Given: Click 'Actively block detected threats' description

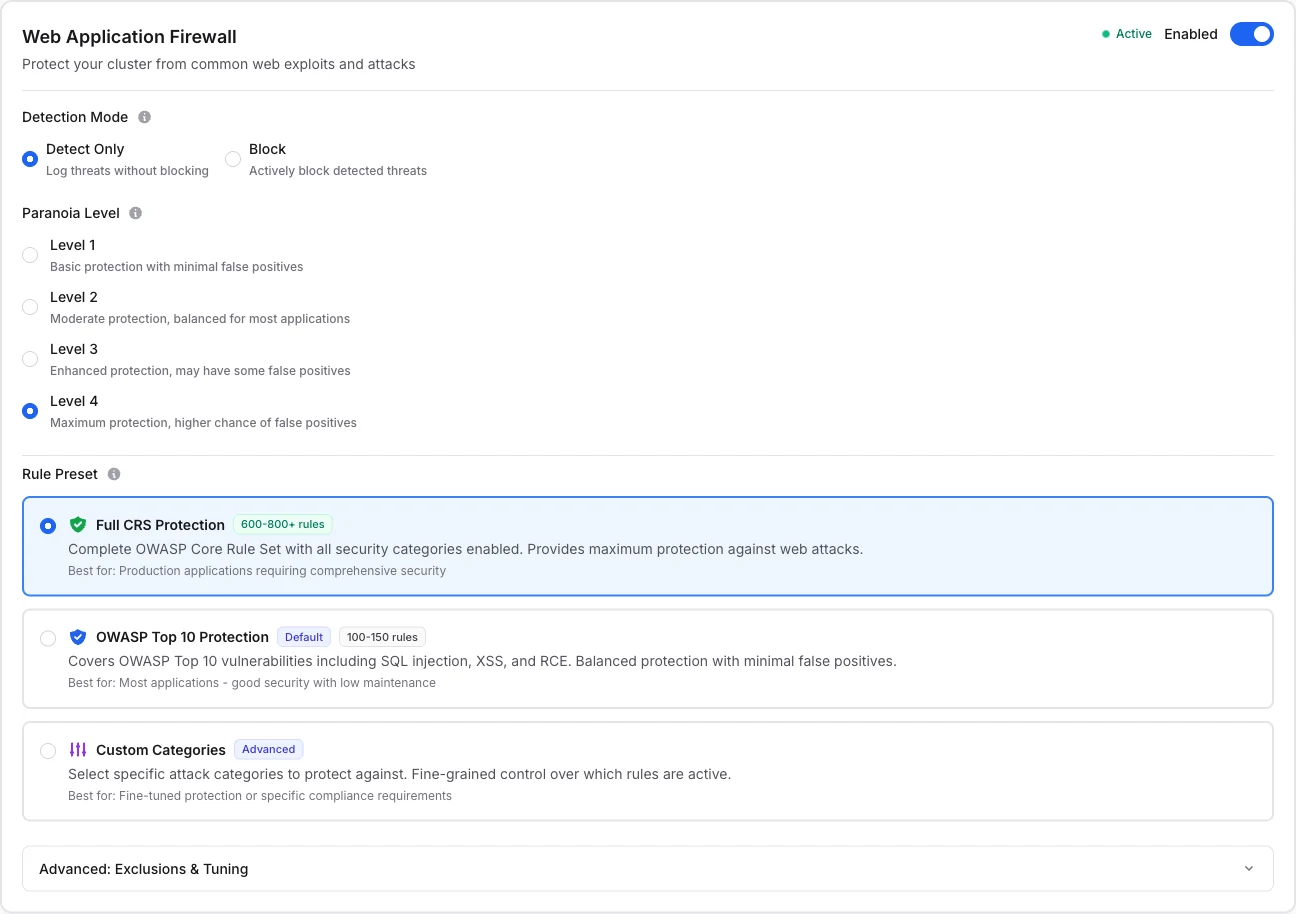Looking at the screenshot, I should [338, 171].
